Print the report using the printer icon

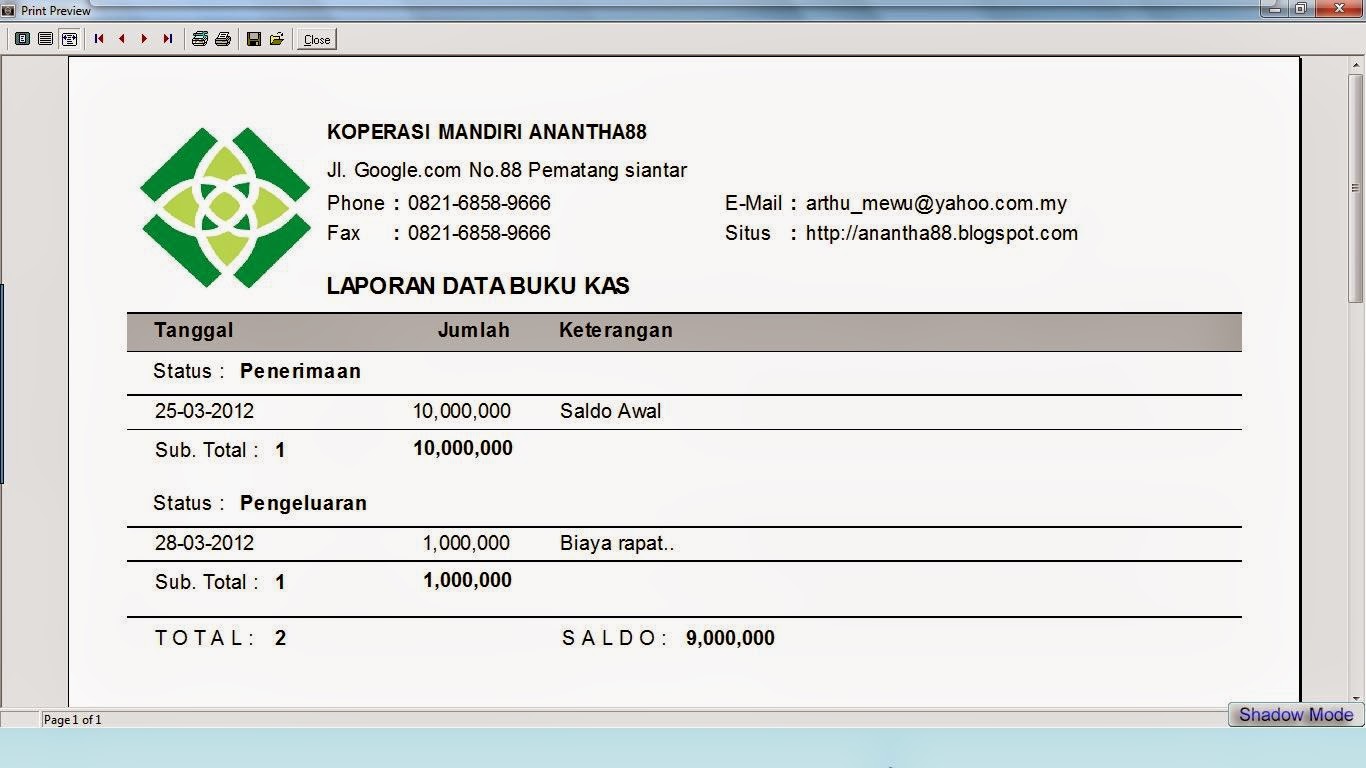tap(223, 39)
